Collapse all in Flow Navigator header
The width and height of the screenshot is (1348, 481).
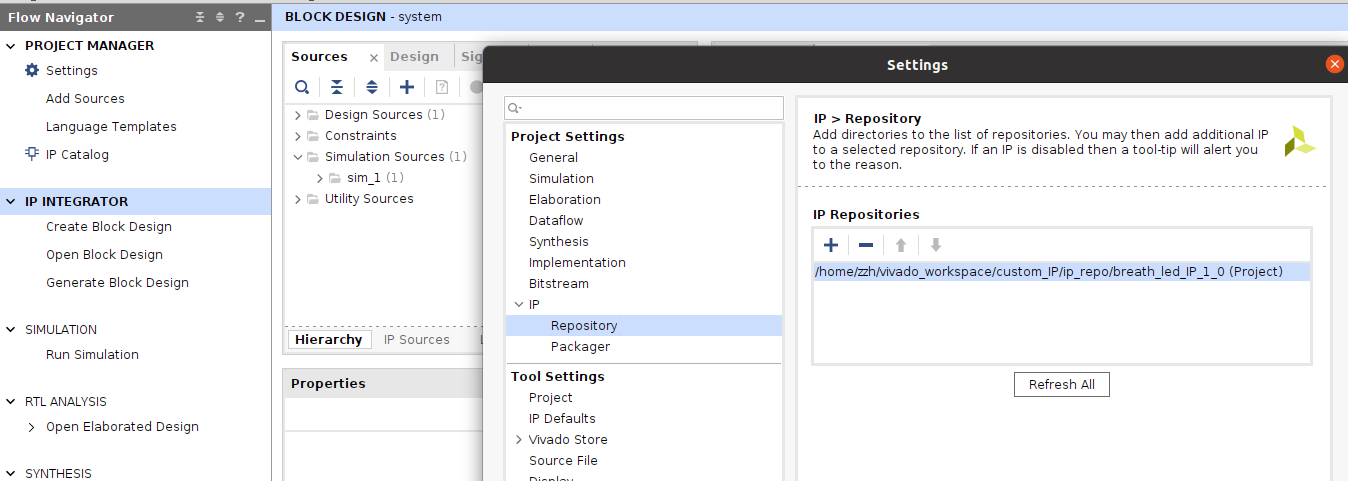200,17
